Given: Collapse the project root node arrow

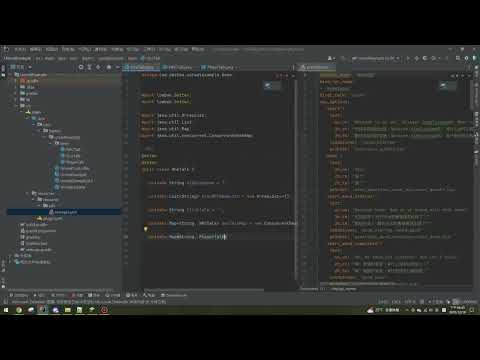Looking at the screenshot, I should pyautogui.click(x=11, y=75).
